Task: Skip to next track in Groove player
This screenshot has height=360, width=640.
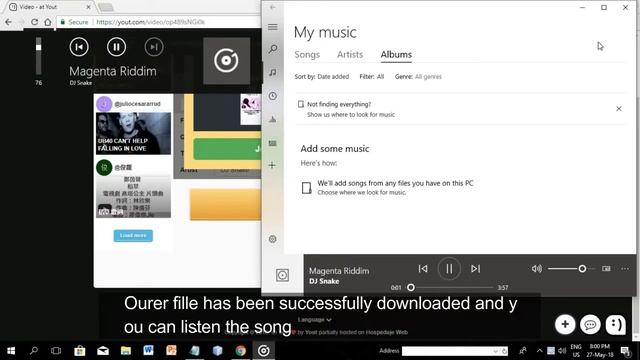Action: pyautogui.click(x=476, y=269)
